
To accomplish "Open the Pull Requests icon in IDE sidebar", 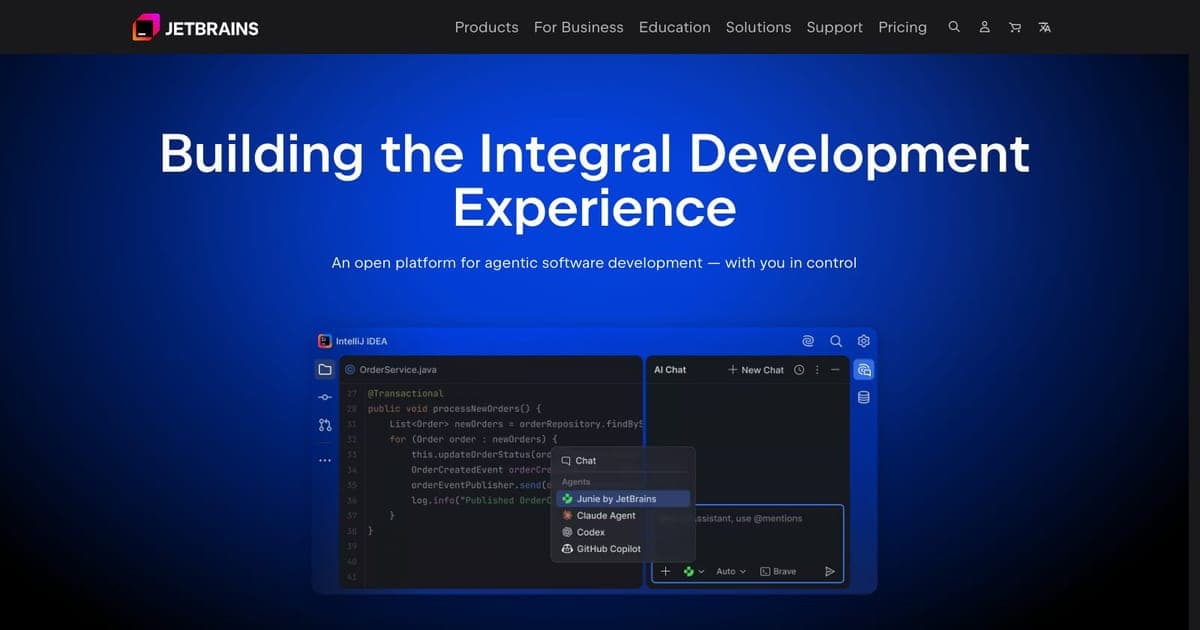I will (325, 425).
